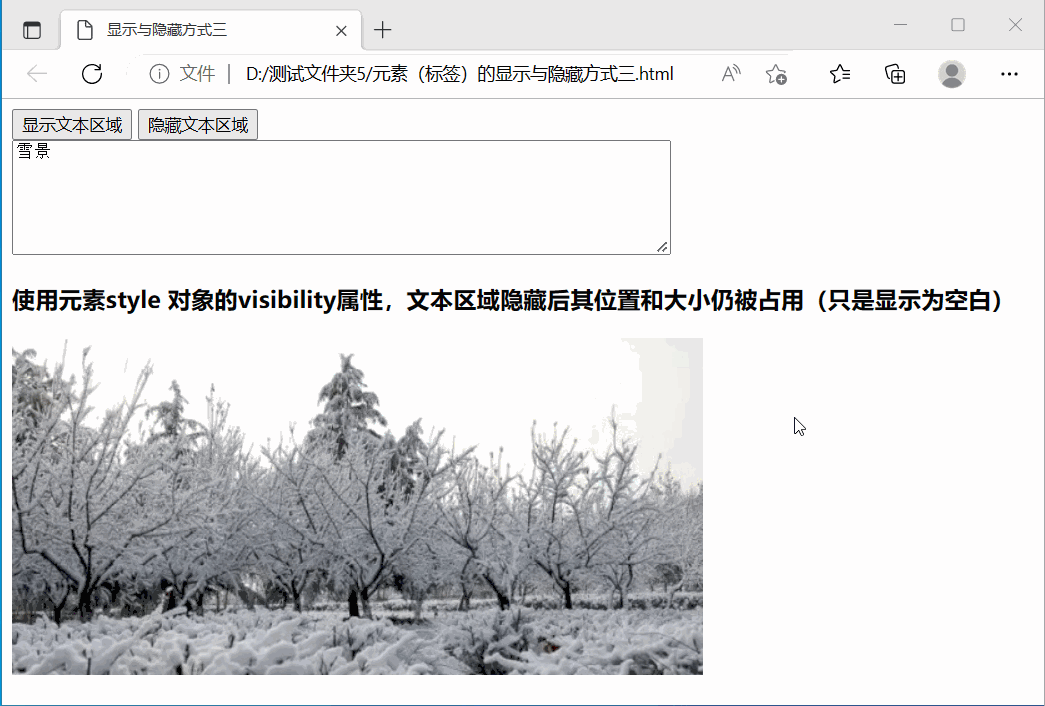Viewport: 1045px width, 706px height.
Task: Close the 显示与隐藏方式三 tab
Action: tap(340, 30)
